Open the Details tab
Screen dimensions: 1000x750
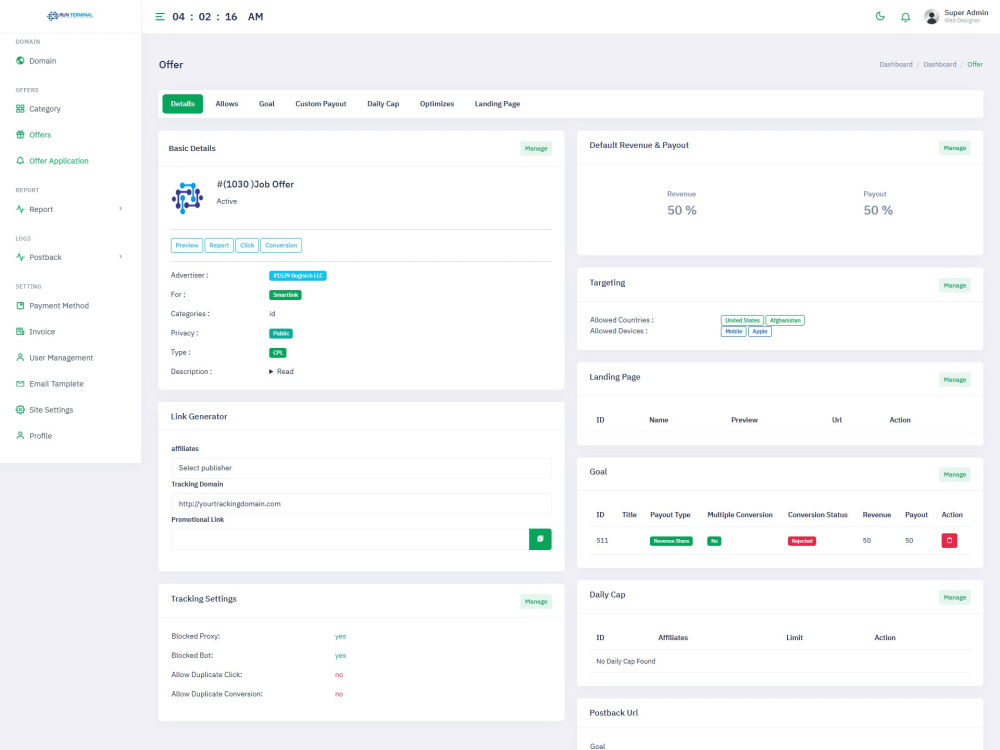point(182,104)
